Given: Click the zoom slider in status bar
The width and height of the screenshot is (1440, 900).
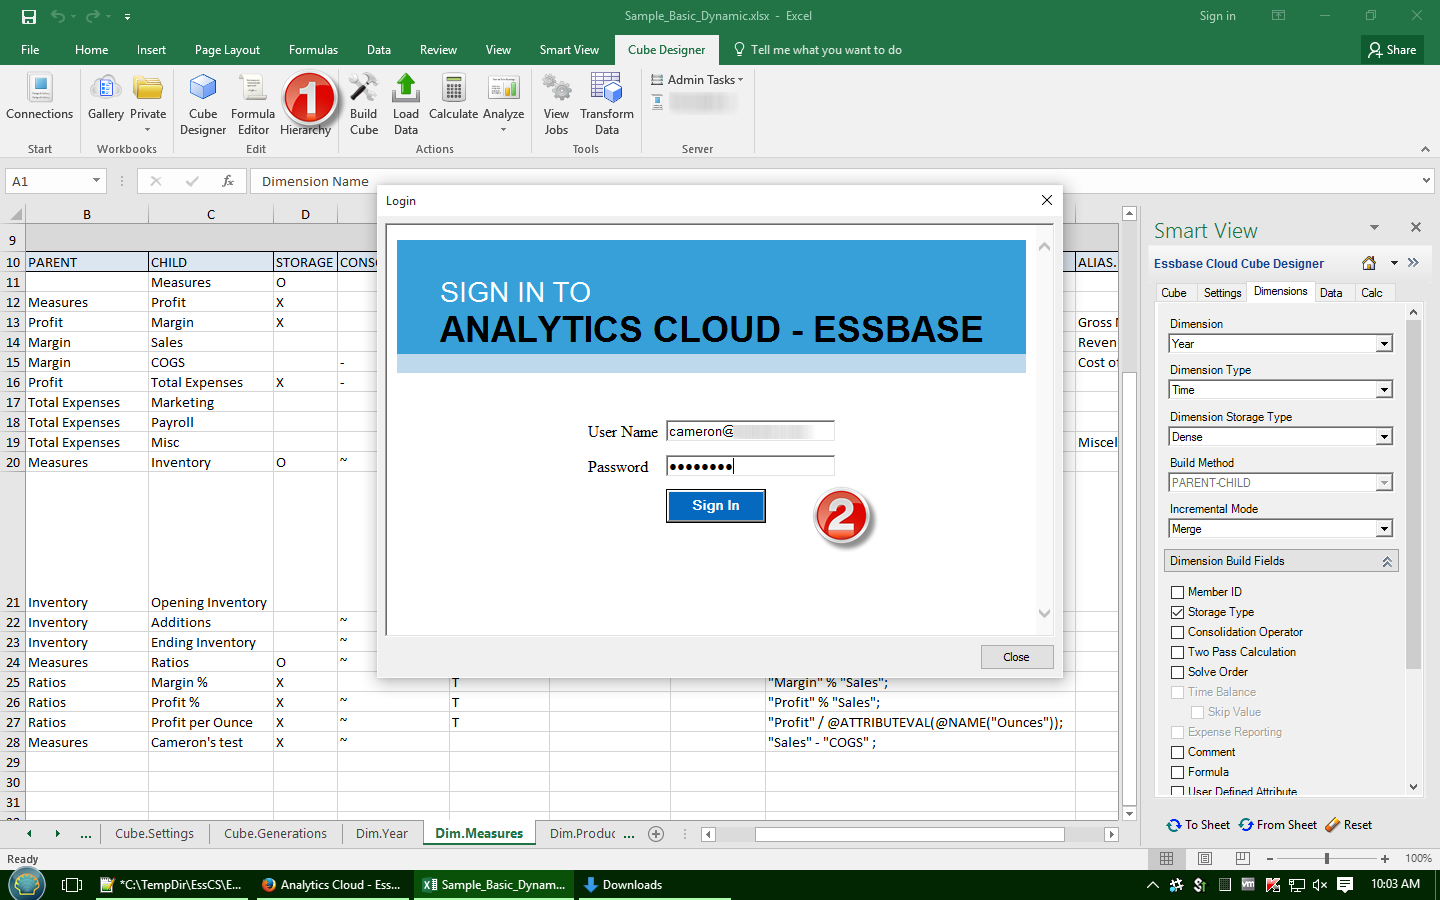Looking at the screenshot, I should click(x=1327, y=859).
